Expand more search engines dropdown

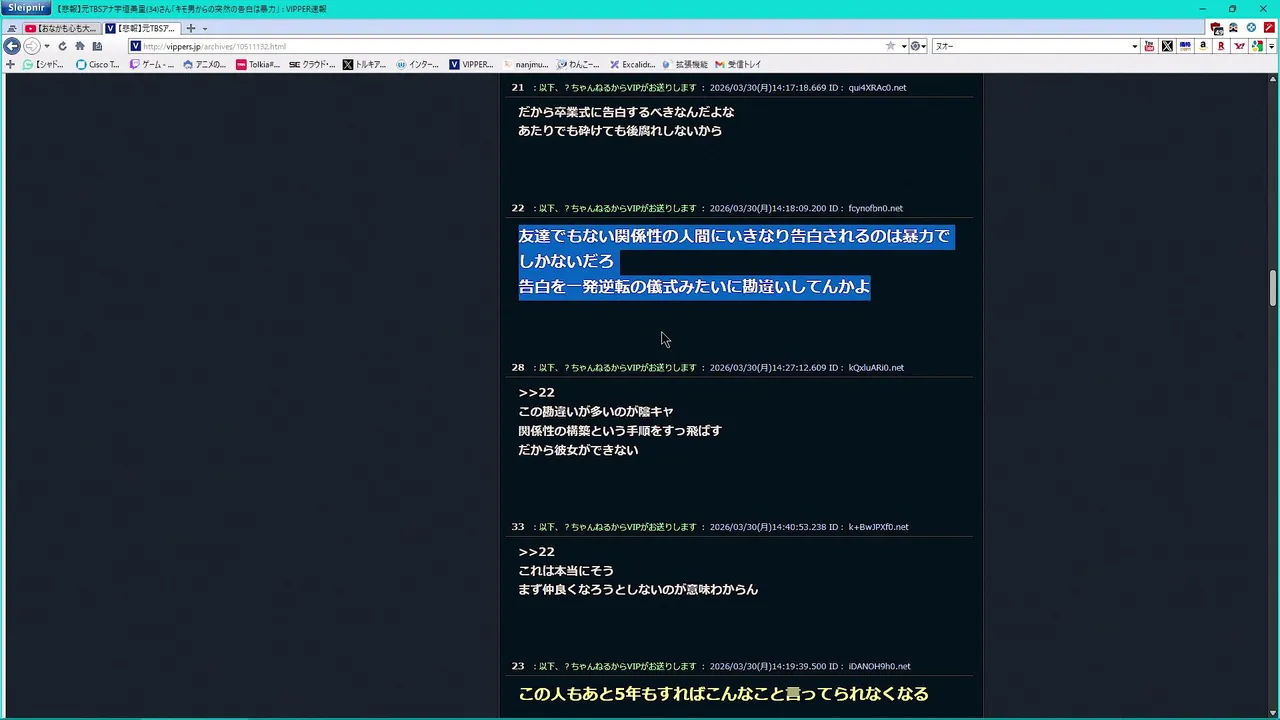1270,46
